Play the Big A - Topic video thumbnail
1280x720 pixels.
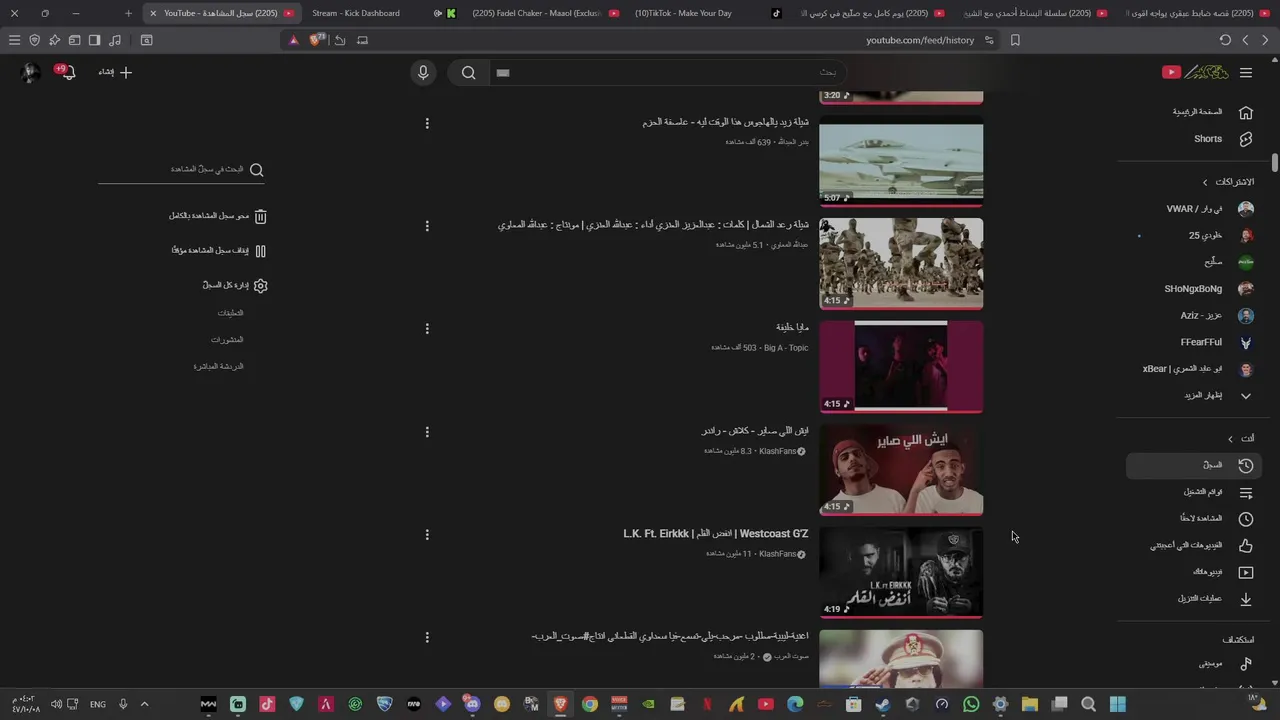tap(901, 367)
